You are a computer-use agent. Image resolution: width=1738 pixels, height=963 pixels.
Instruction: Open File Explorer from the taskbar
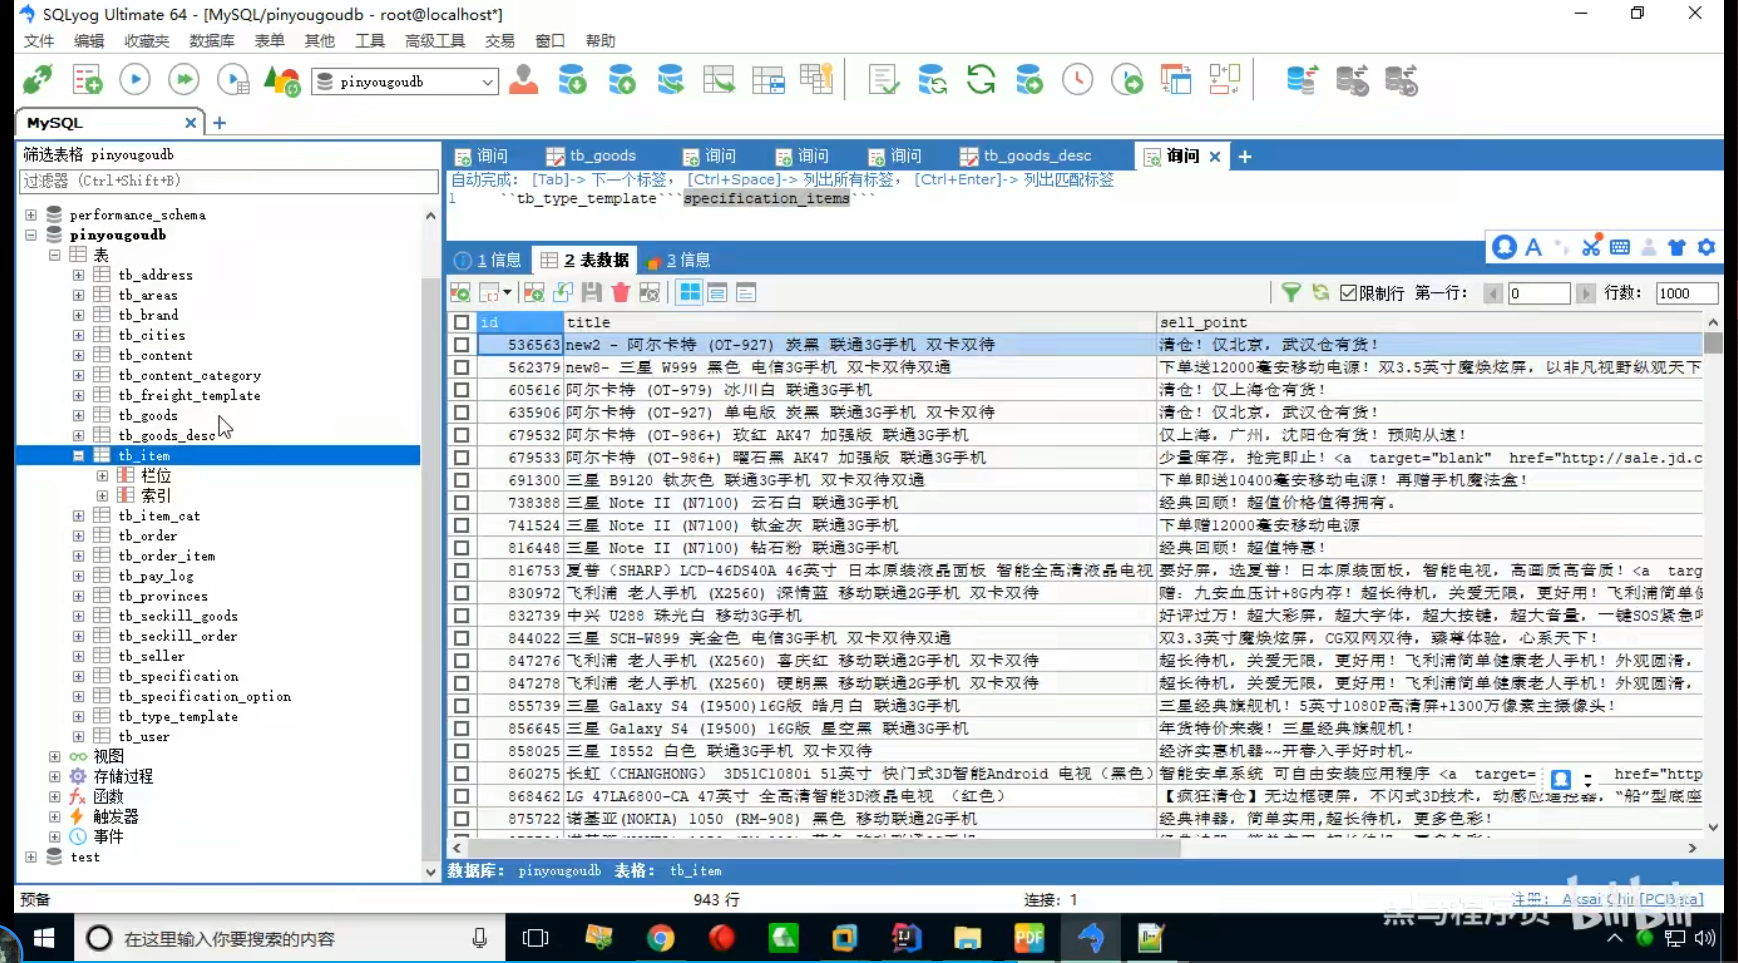pos(967,938)
